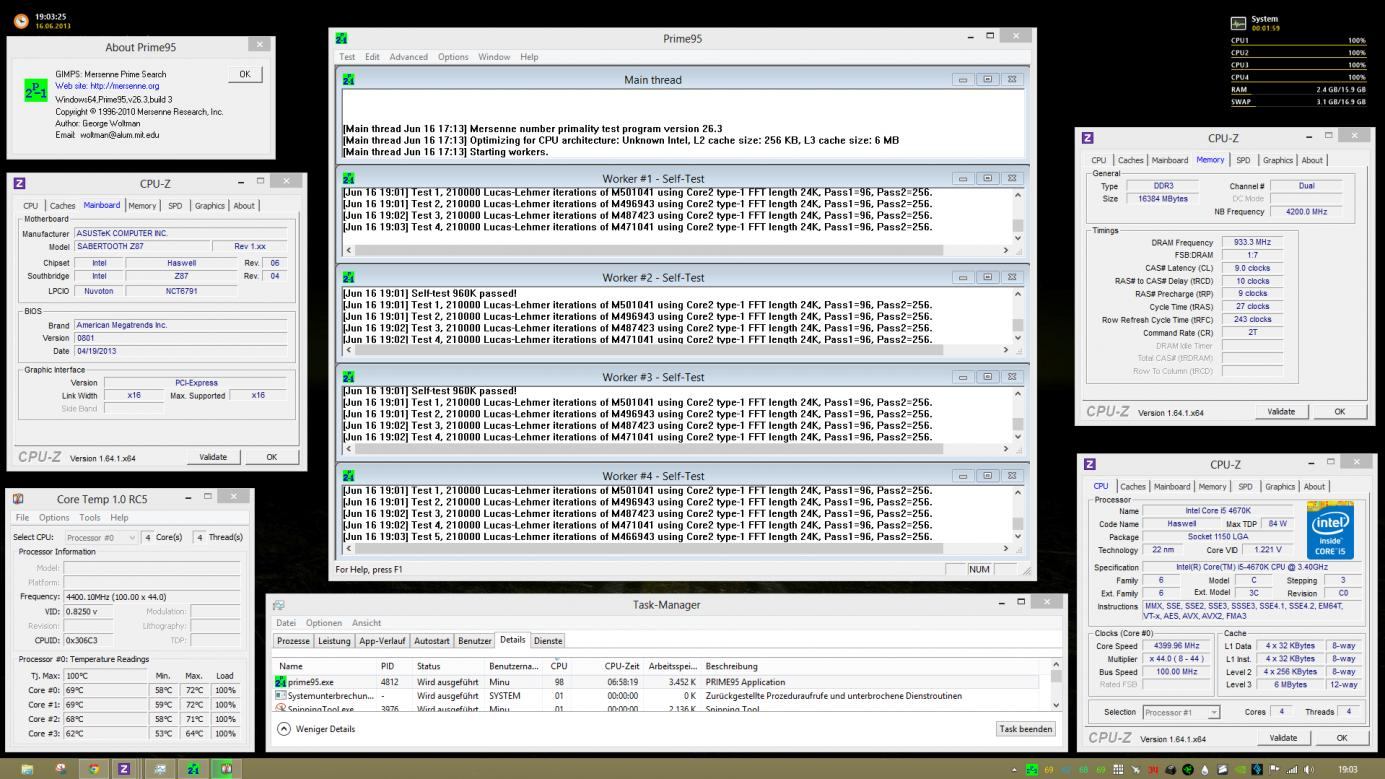Open Chrome from the taskbar

point(93,769)
